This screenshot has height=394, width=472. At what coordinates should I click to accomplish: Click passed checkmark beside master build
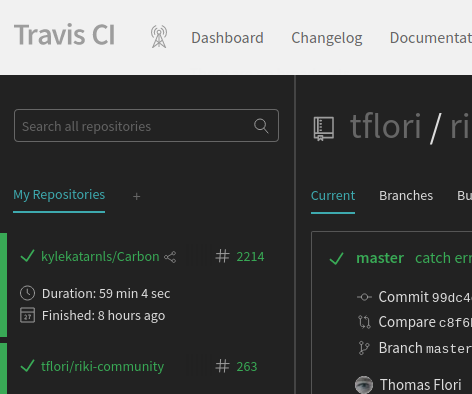336,258
